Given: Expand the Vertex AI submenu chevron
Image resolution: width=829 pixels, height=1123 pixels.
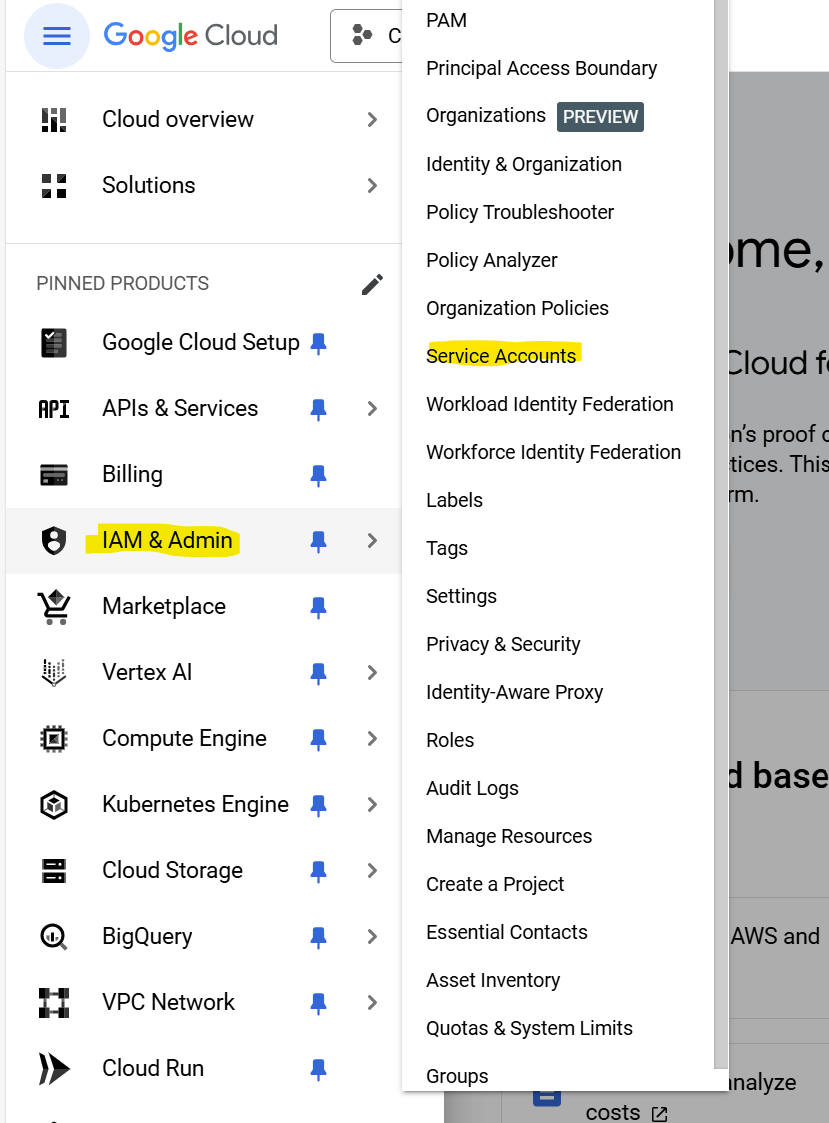Looking at the screenshot, I should point(372,673).
